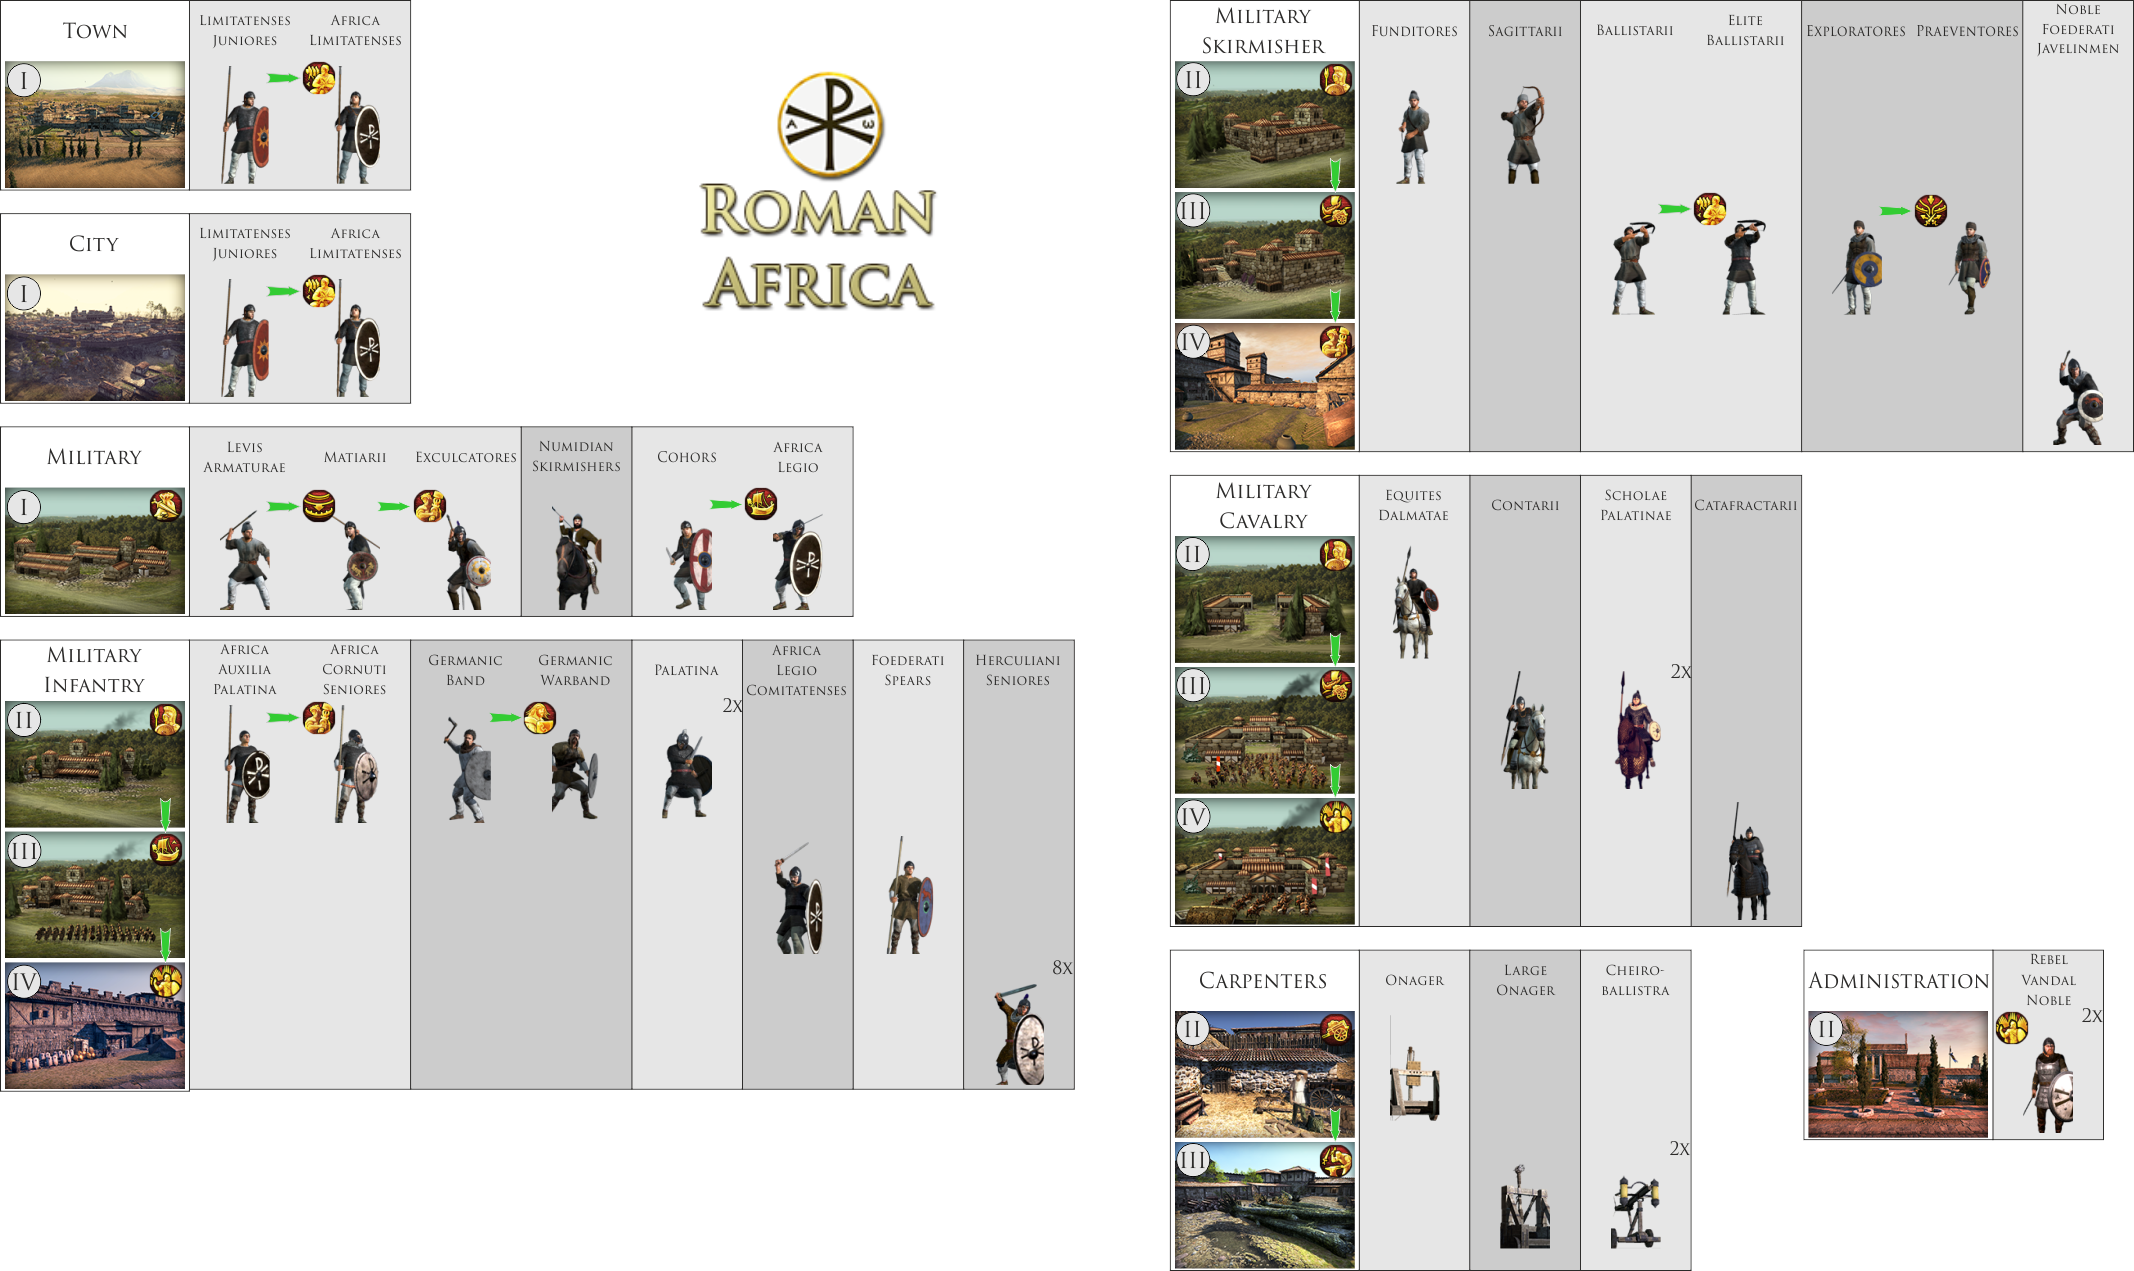Select the Numidian Skirmishers horseman figure
The height and width of the screenshot is (1271, 2134).
(x=577, y=557)
